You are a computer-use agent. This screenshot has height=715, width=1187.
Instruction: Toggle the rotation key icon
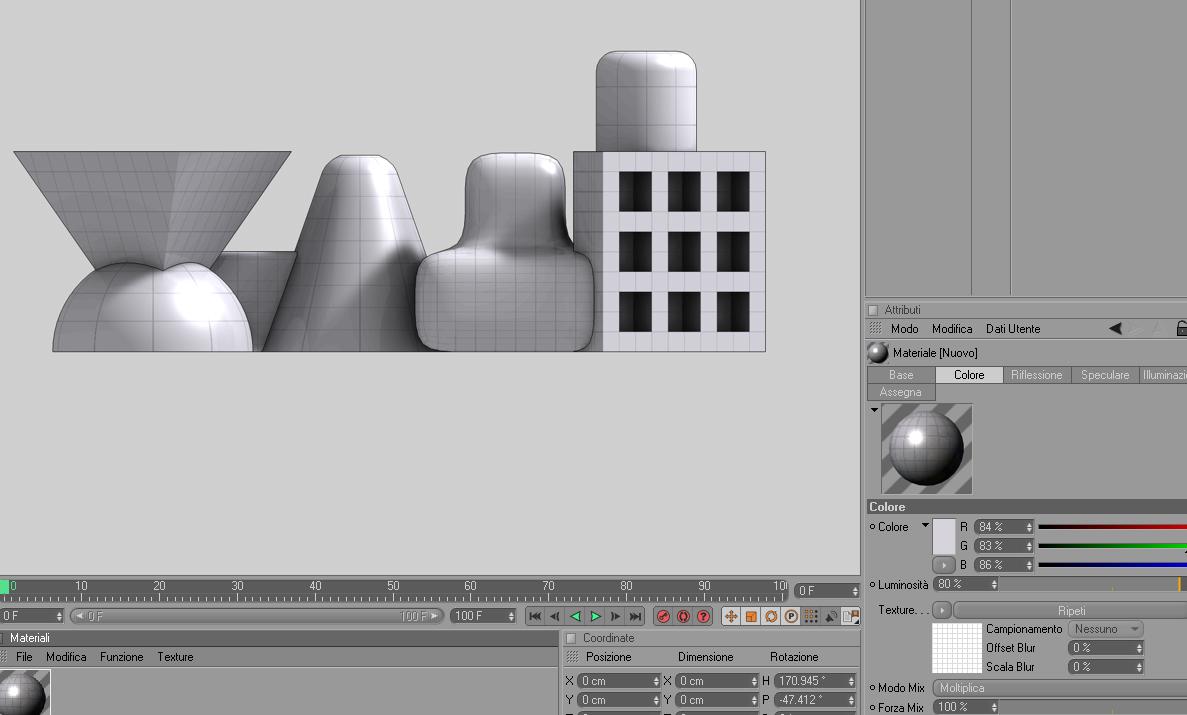pyautogui.click(x=771, y=617)
